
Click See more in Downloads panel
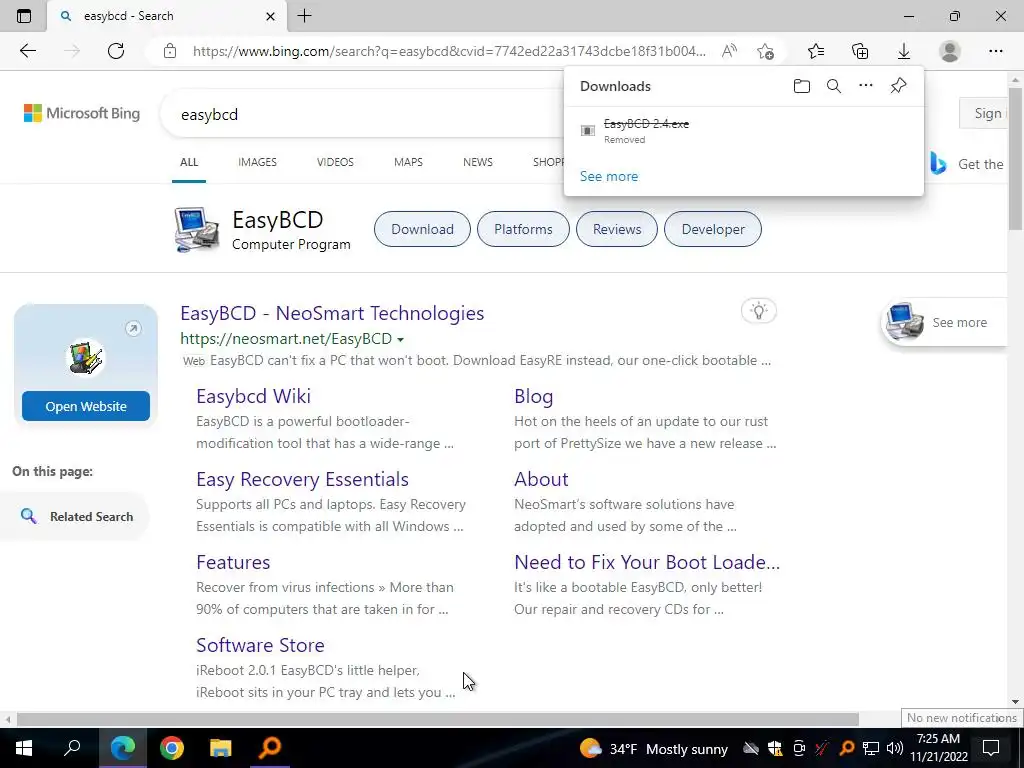[x=609, y=176]
